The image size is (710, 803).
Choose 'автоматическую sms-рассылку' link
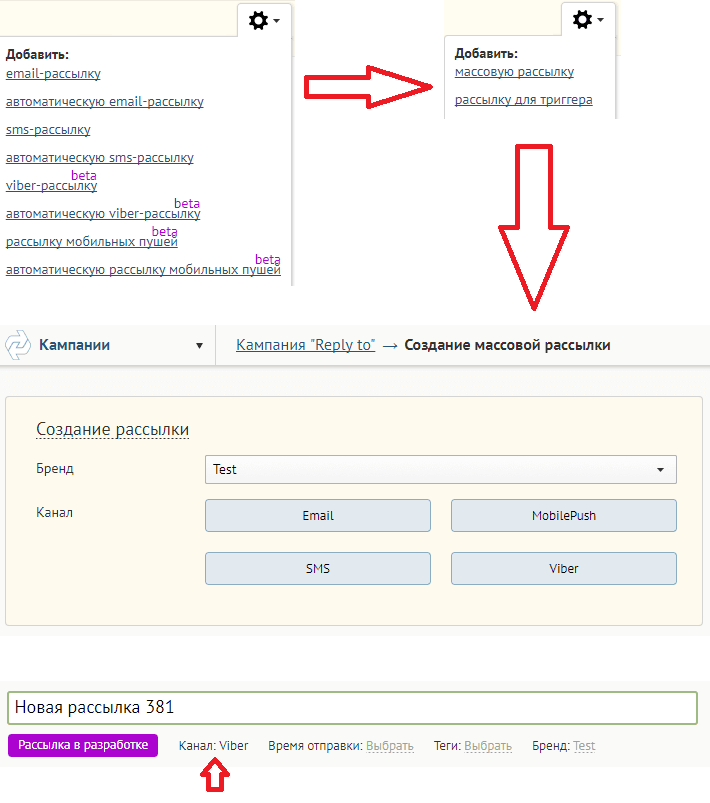point(100,158)
